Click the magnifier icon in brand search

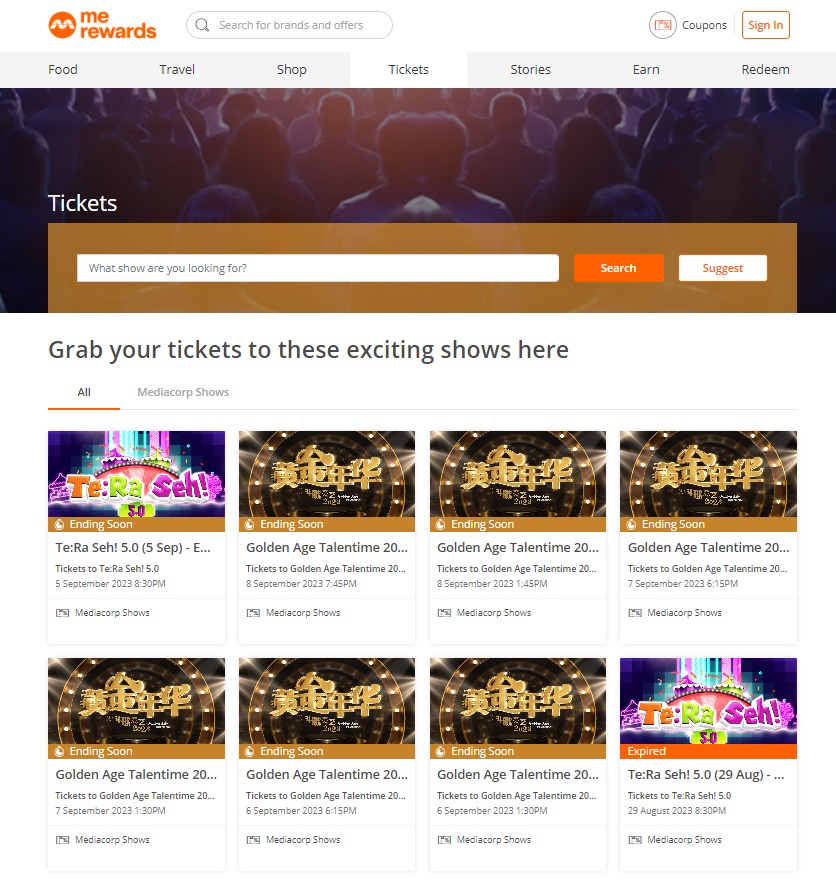pyautogui.click(x=202, y=25)
